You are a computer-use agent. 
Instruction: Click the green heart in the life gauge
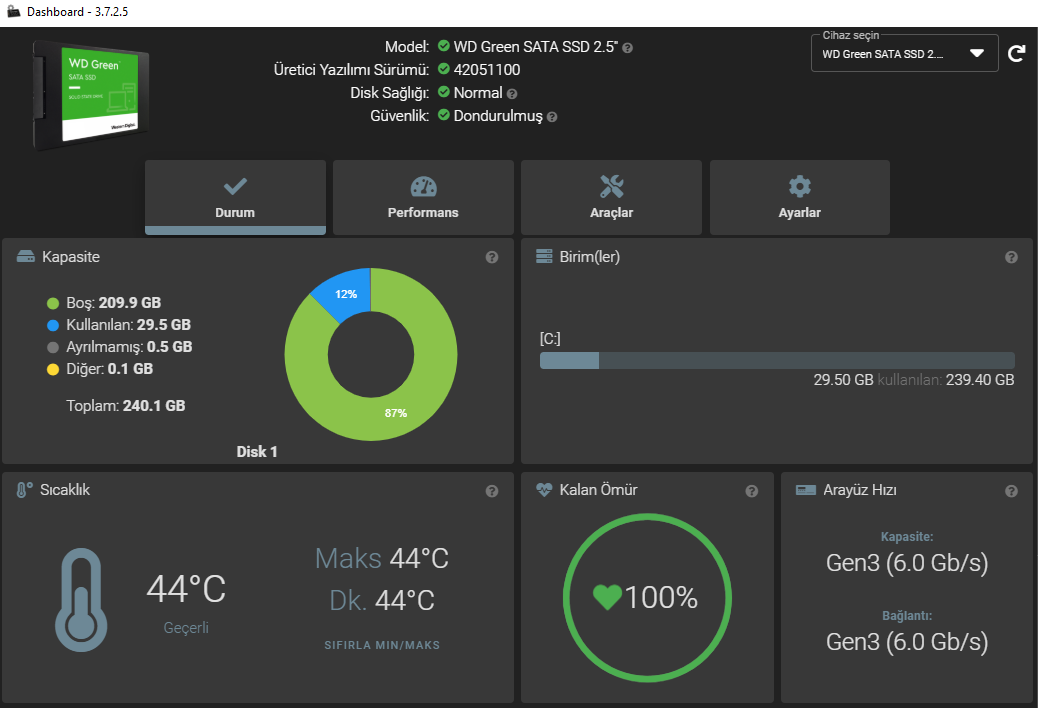click(607, 597)
